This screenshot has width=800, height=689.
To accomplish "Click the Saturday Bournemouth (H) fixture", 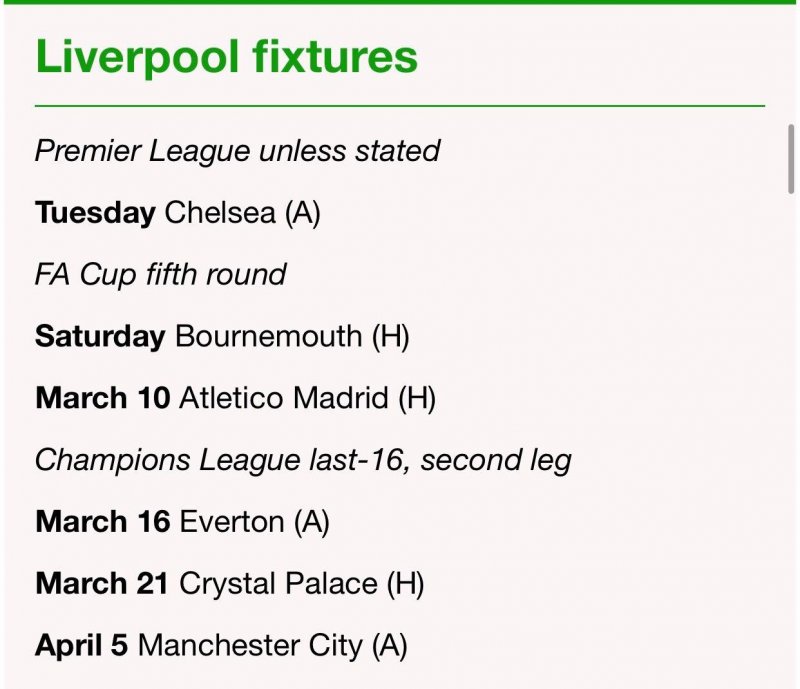I will [222, 337].
